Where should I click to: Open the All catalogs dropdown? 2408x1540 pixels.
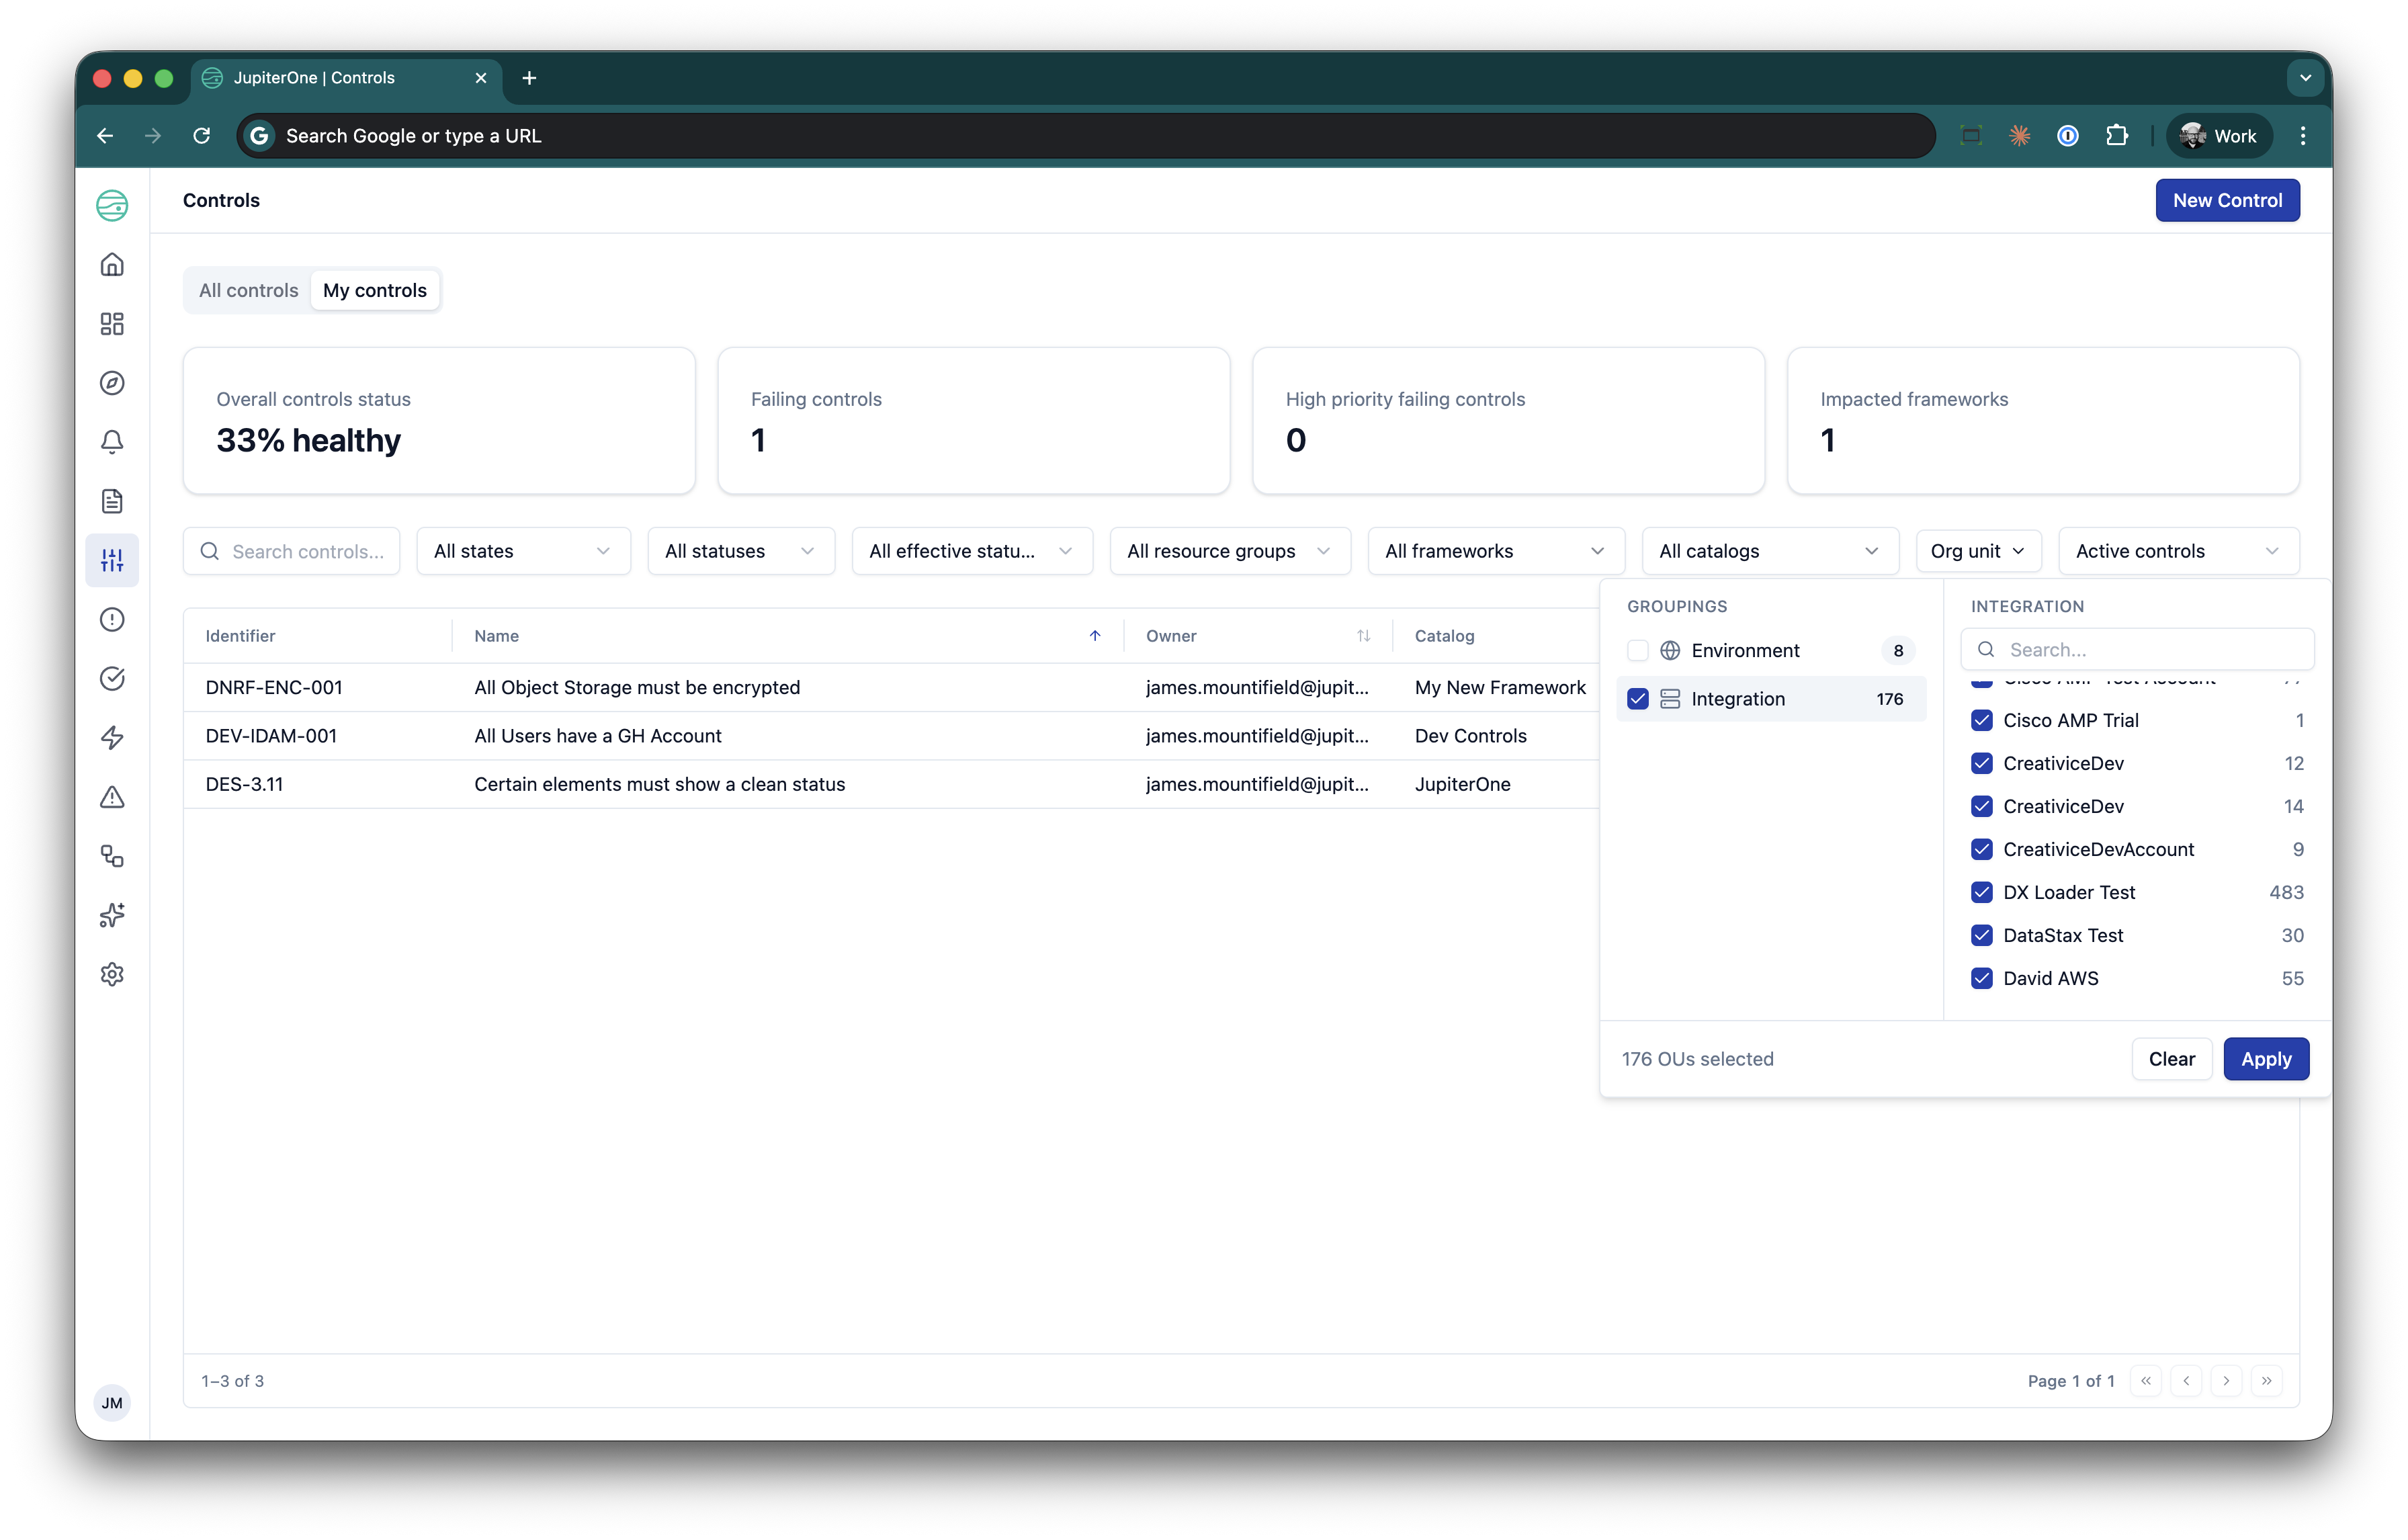1769,550
